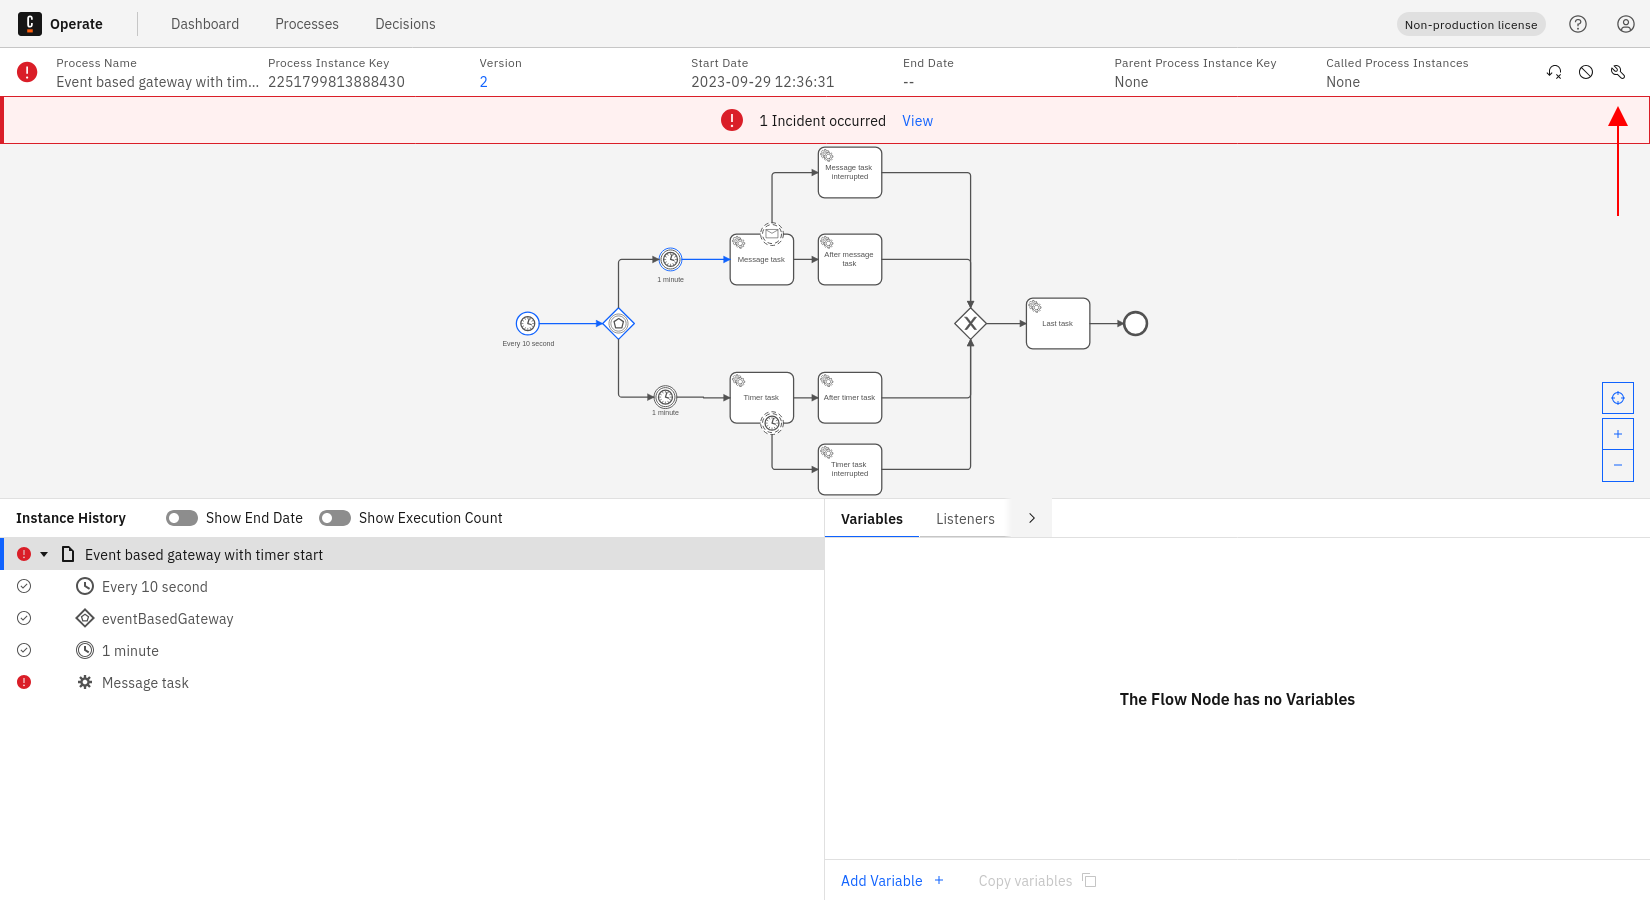
Task: Open the help question mark icon
Action: pos(1578,24)
